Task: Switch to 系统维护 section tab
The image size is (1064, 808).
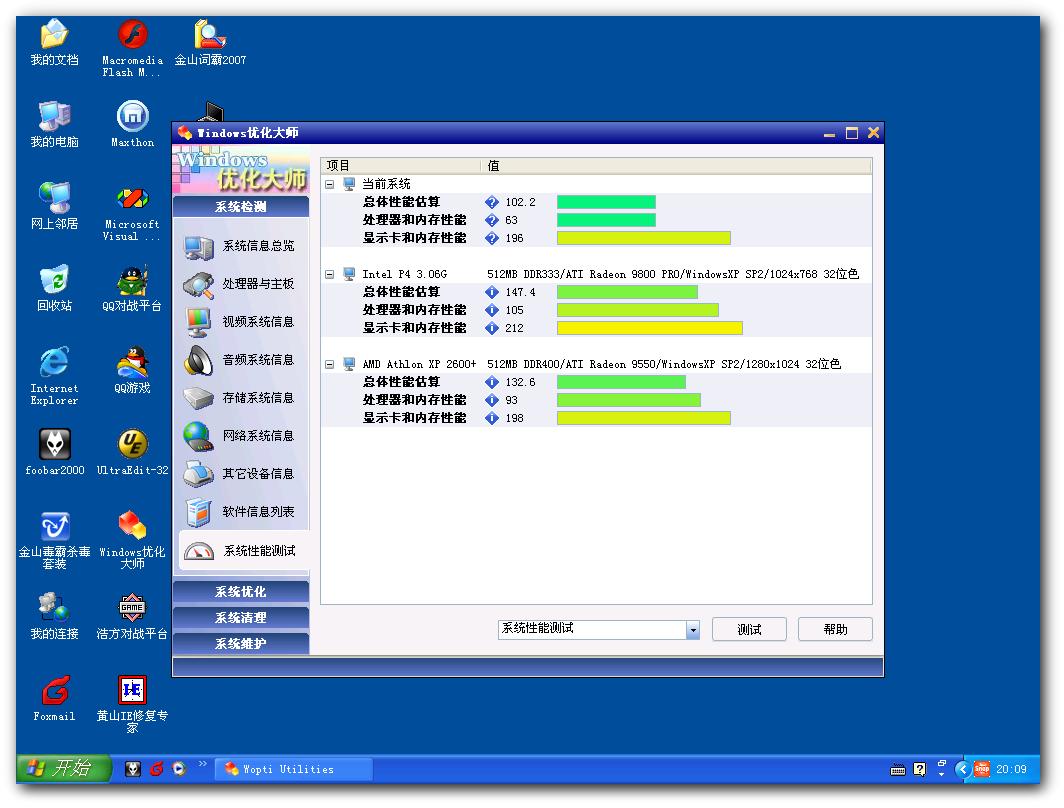Action: (x=241, y=644)
